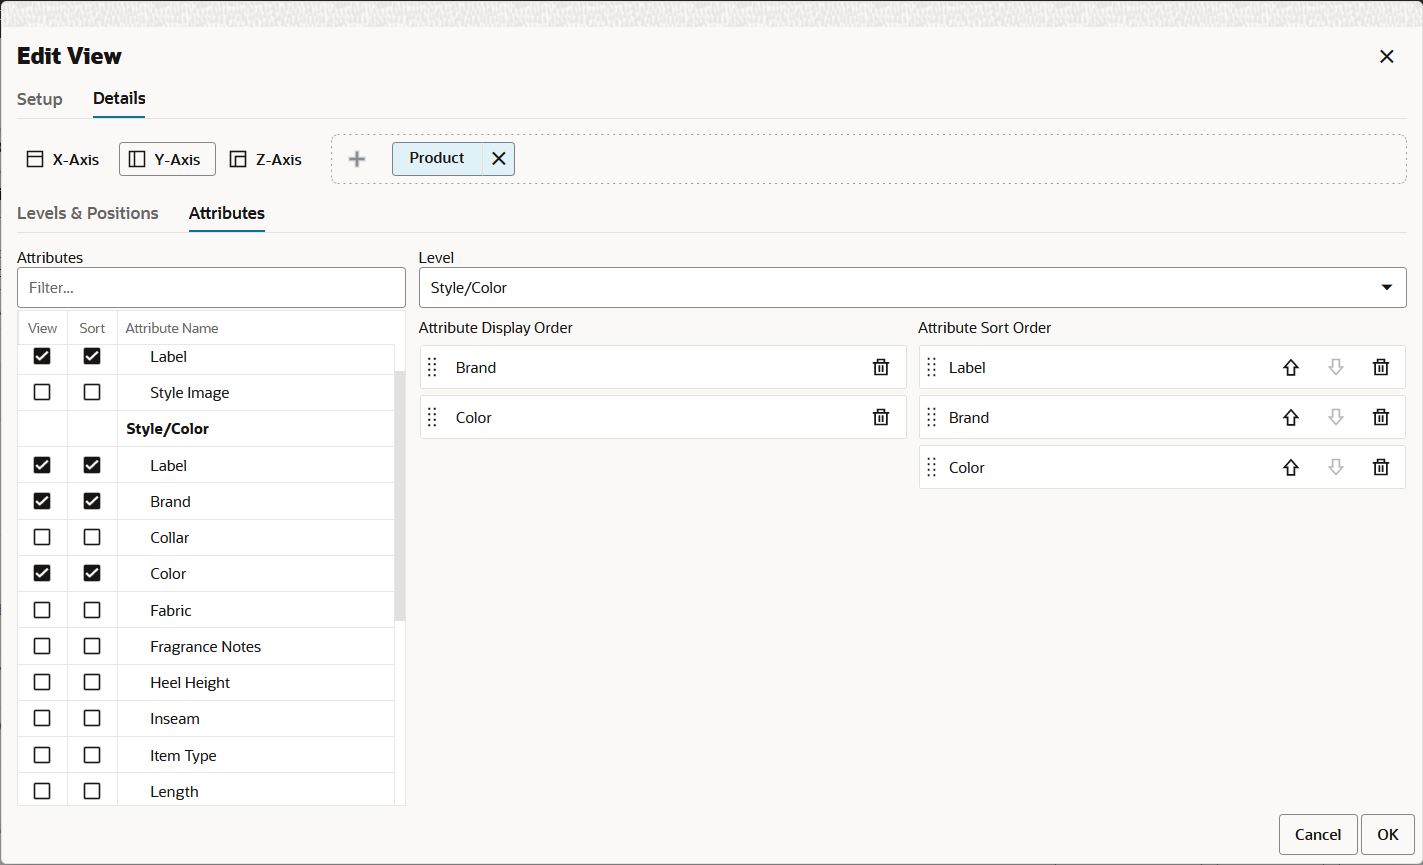Check Sort checkbox for Length
The height and width of the screenshot is (865, 1423).
(92, 791)
